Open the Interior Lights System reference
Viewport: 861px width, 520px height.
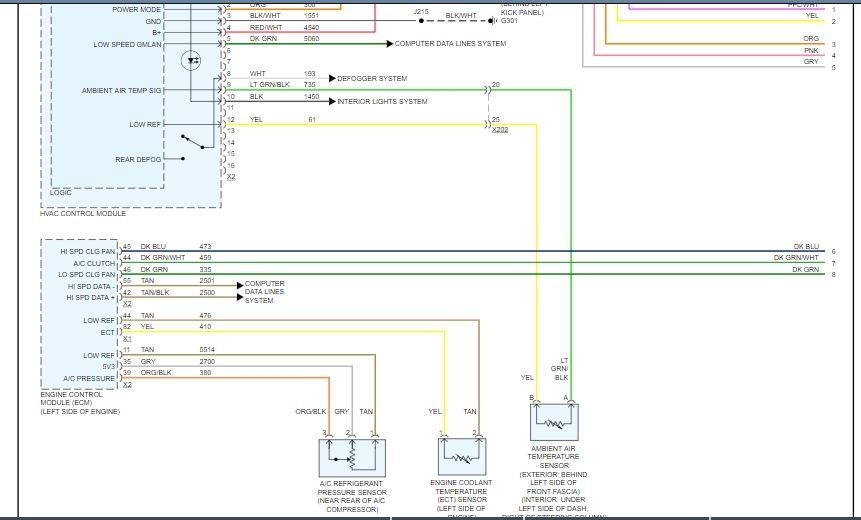point(381,101)
